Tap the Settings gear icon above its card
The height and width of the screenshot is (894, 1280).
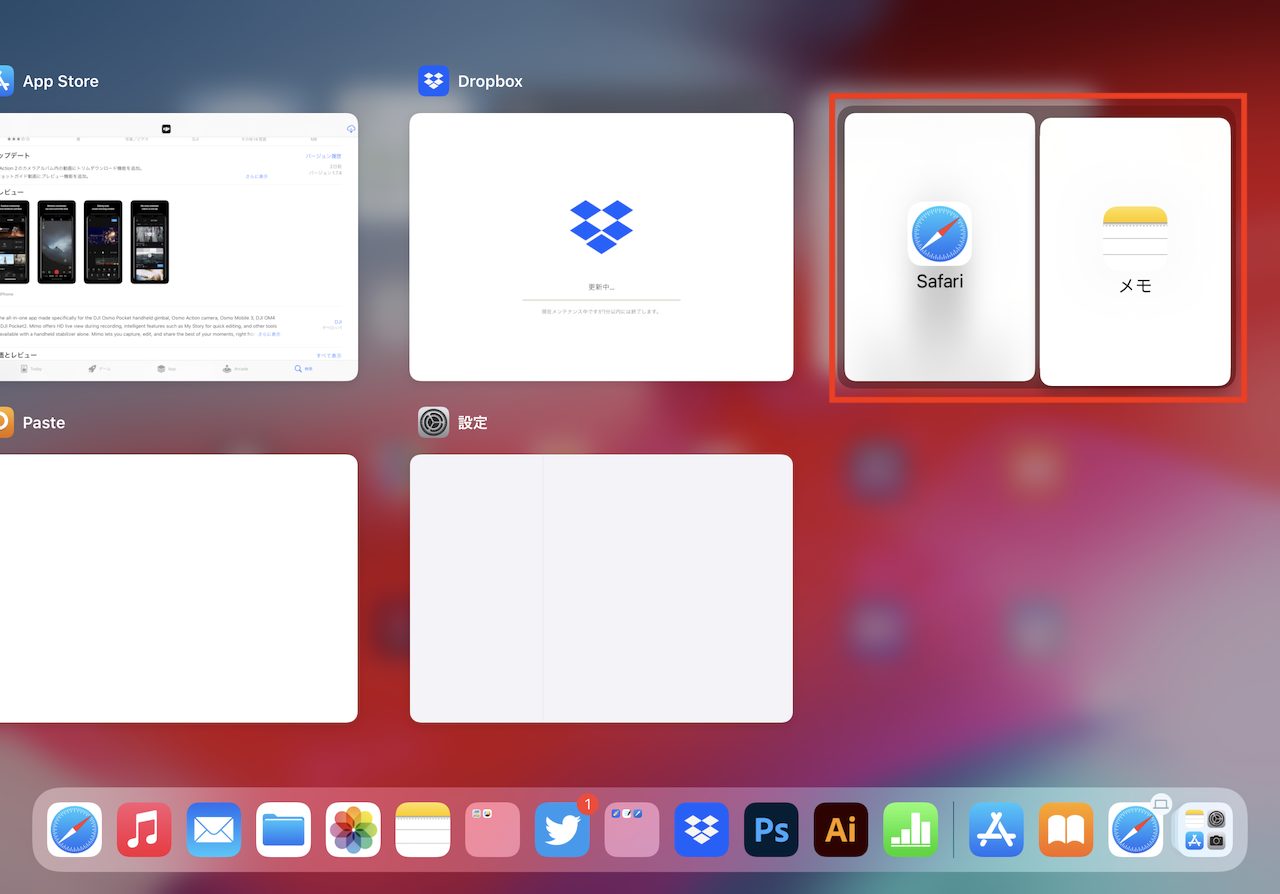[x=434, y=422]
